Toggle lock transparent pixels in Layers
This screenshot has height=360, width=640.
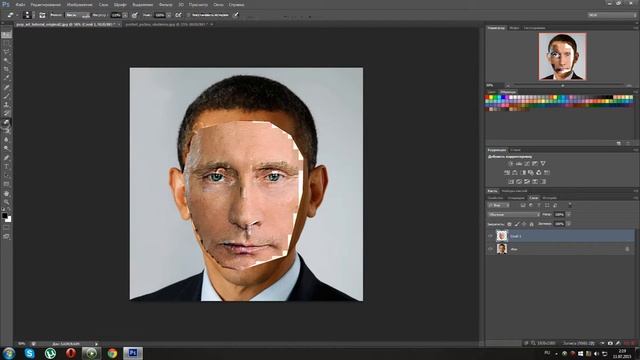pos(509,224)
